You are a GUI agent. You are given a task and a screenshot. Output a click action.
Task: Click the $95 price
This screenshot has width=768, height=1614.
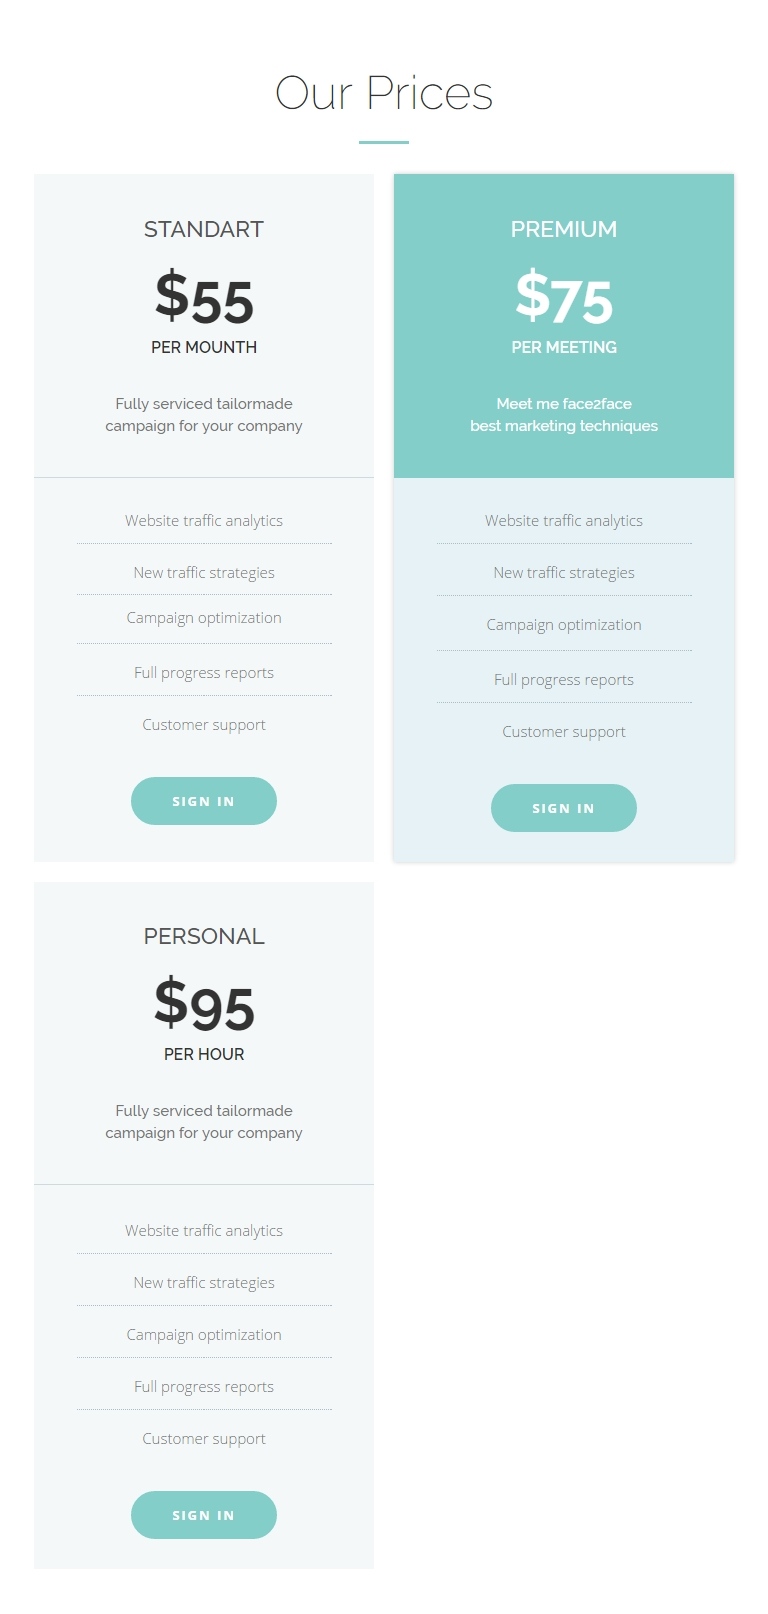point(204,1005)
